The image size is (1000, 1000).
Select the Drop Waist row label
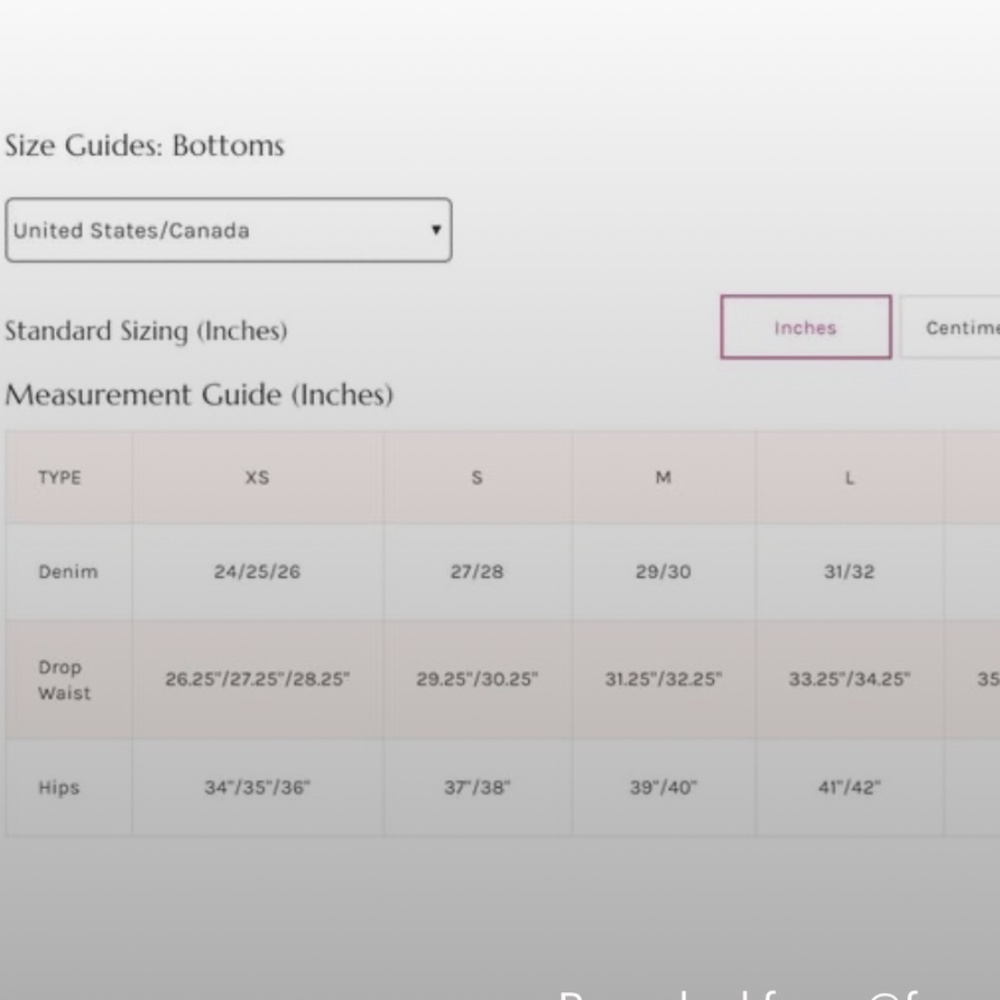pos(64,680)
